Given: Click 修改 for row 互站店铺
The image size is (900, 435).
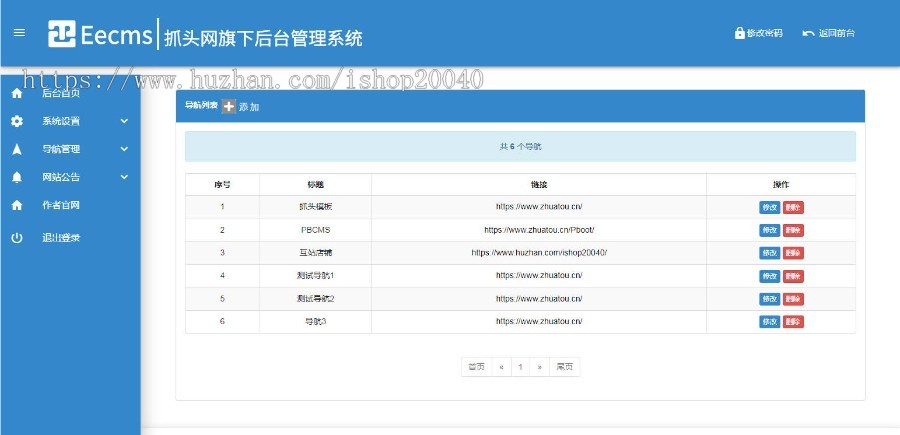Looking at the screenshot, I should (769, 253).
